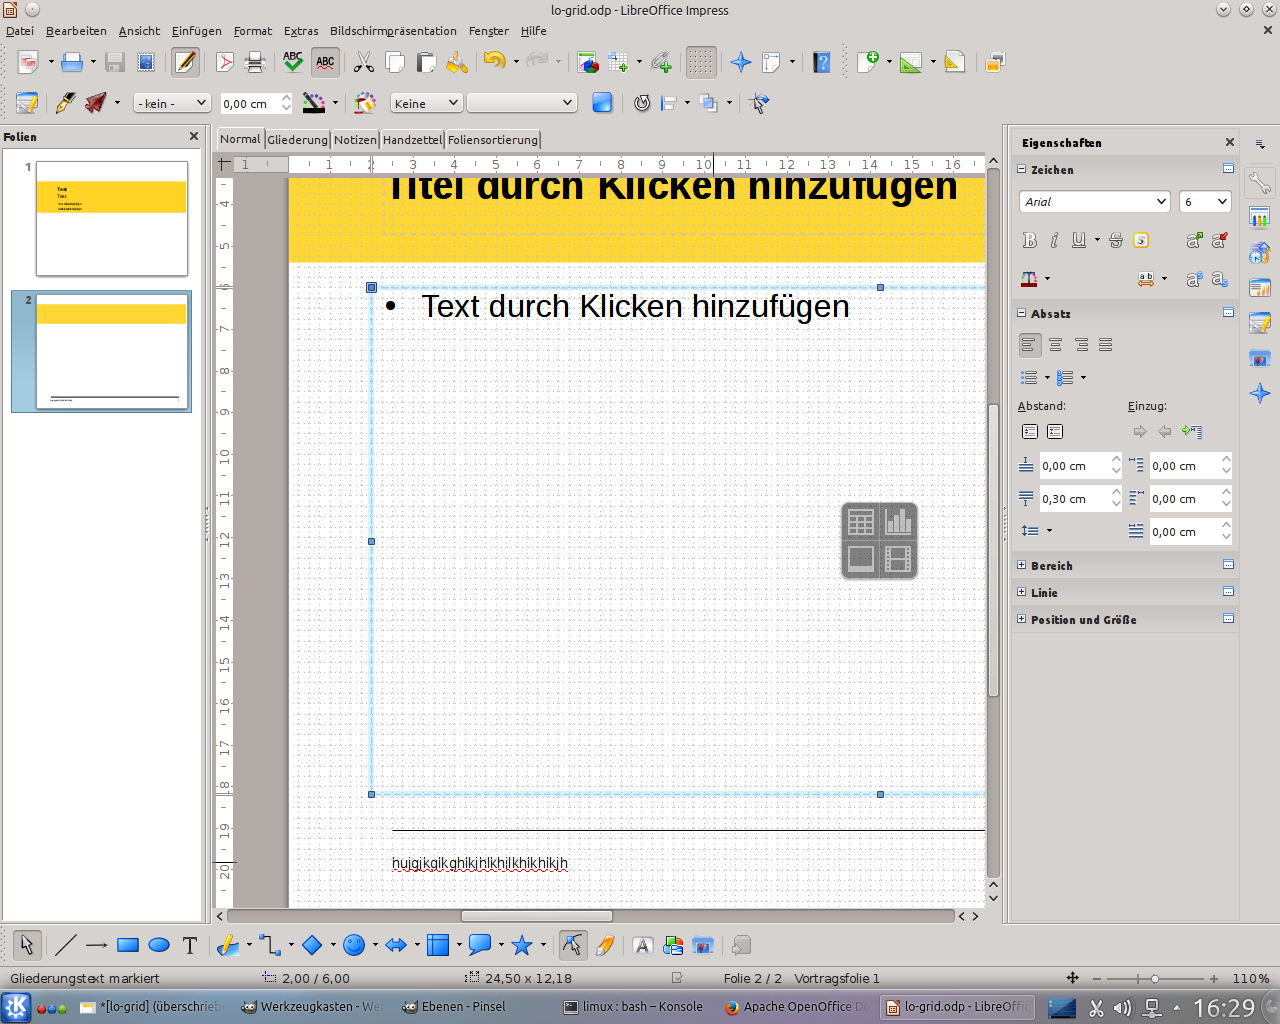
Task: Toggle bold in Zeichen panel
Action: pos(1030,240)
